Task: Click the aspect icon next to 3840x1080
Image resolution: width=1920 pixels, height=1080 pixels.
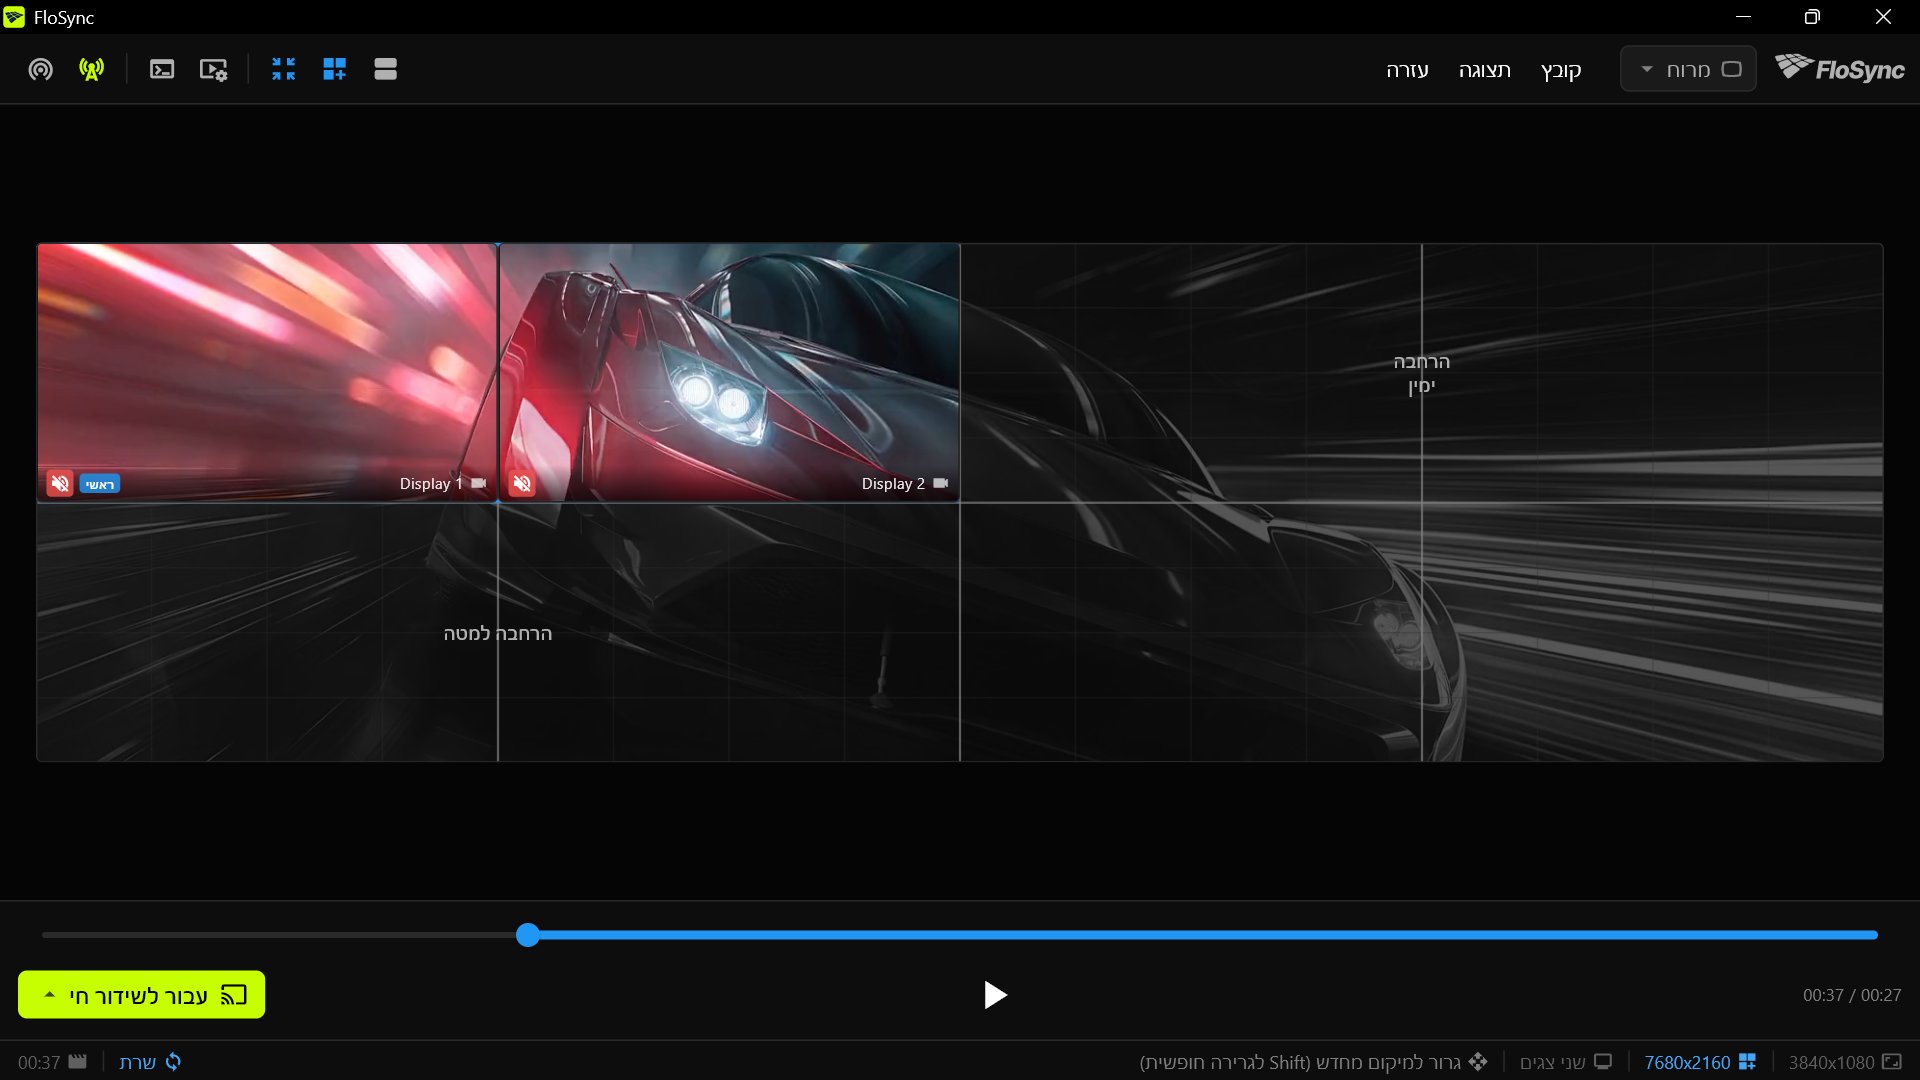Action: tap(1892, 1061)
